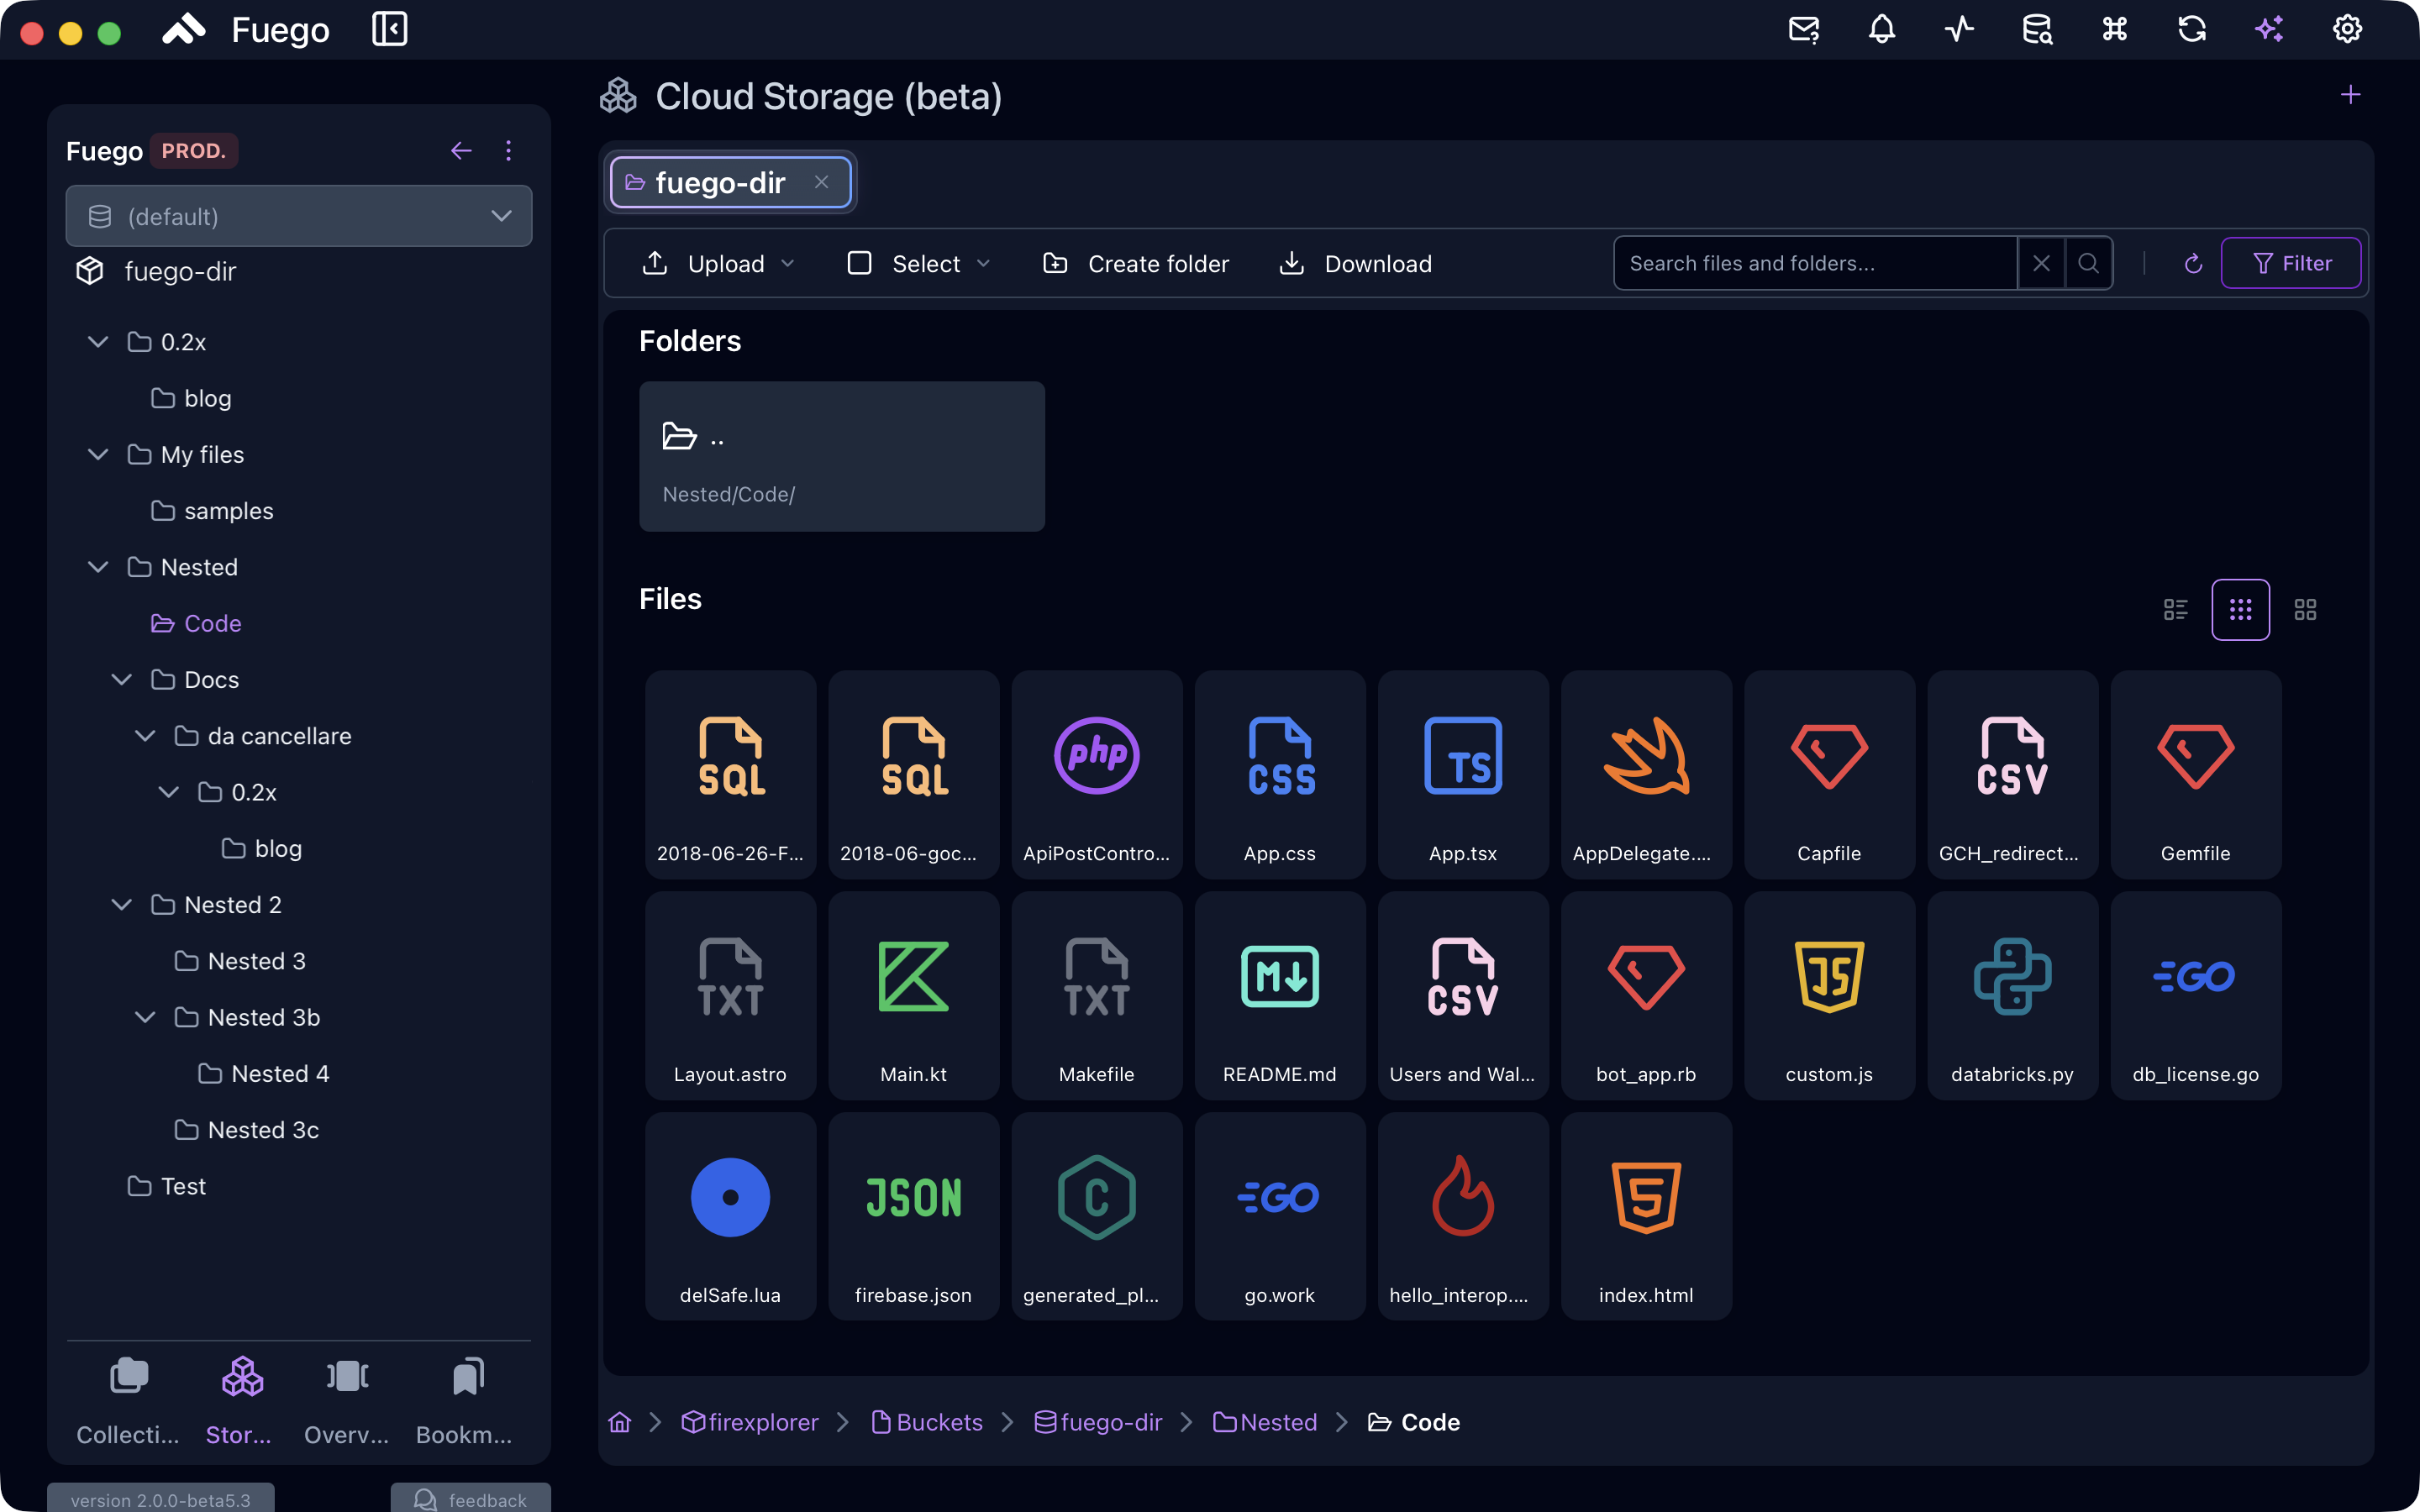Select the Main.kt file
Screen dimensions: 2420x1512
(914, 996)
